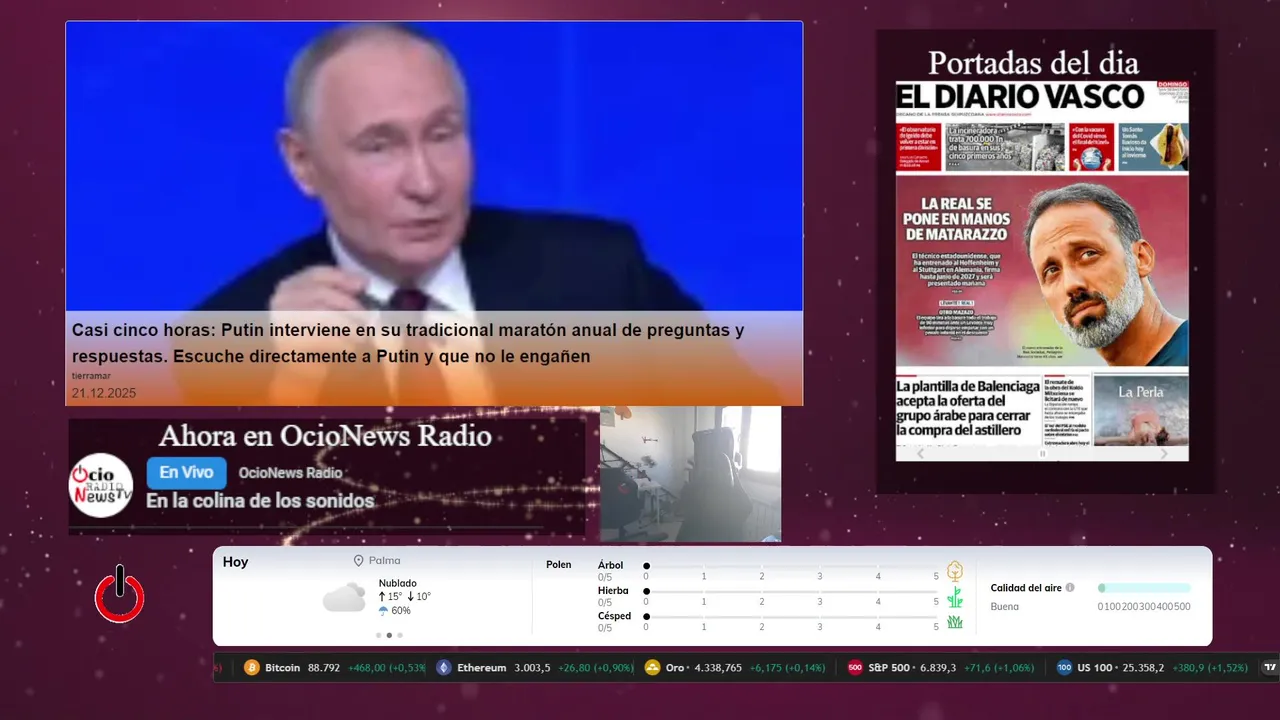The image size is (1280, 720).
Task: Click the Césped grass pollen icon
Action: 955,622
